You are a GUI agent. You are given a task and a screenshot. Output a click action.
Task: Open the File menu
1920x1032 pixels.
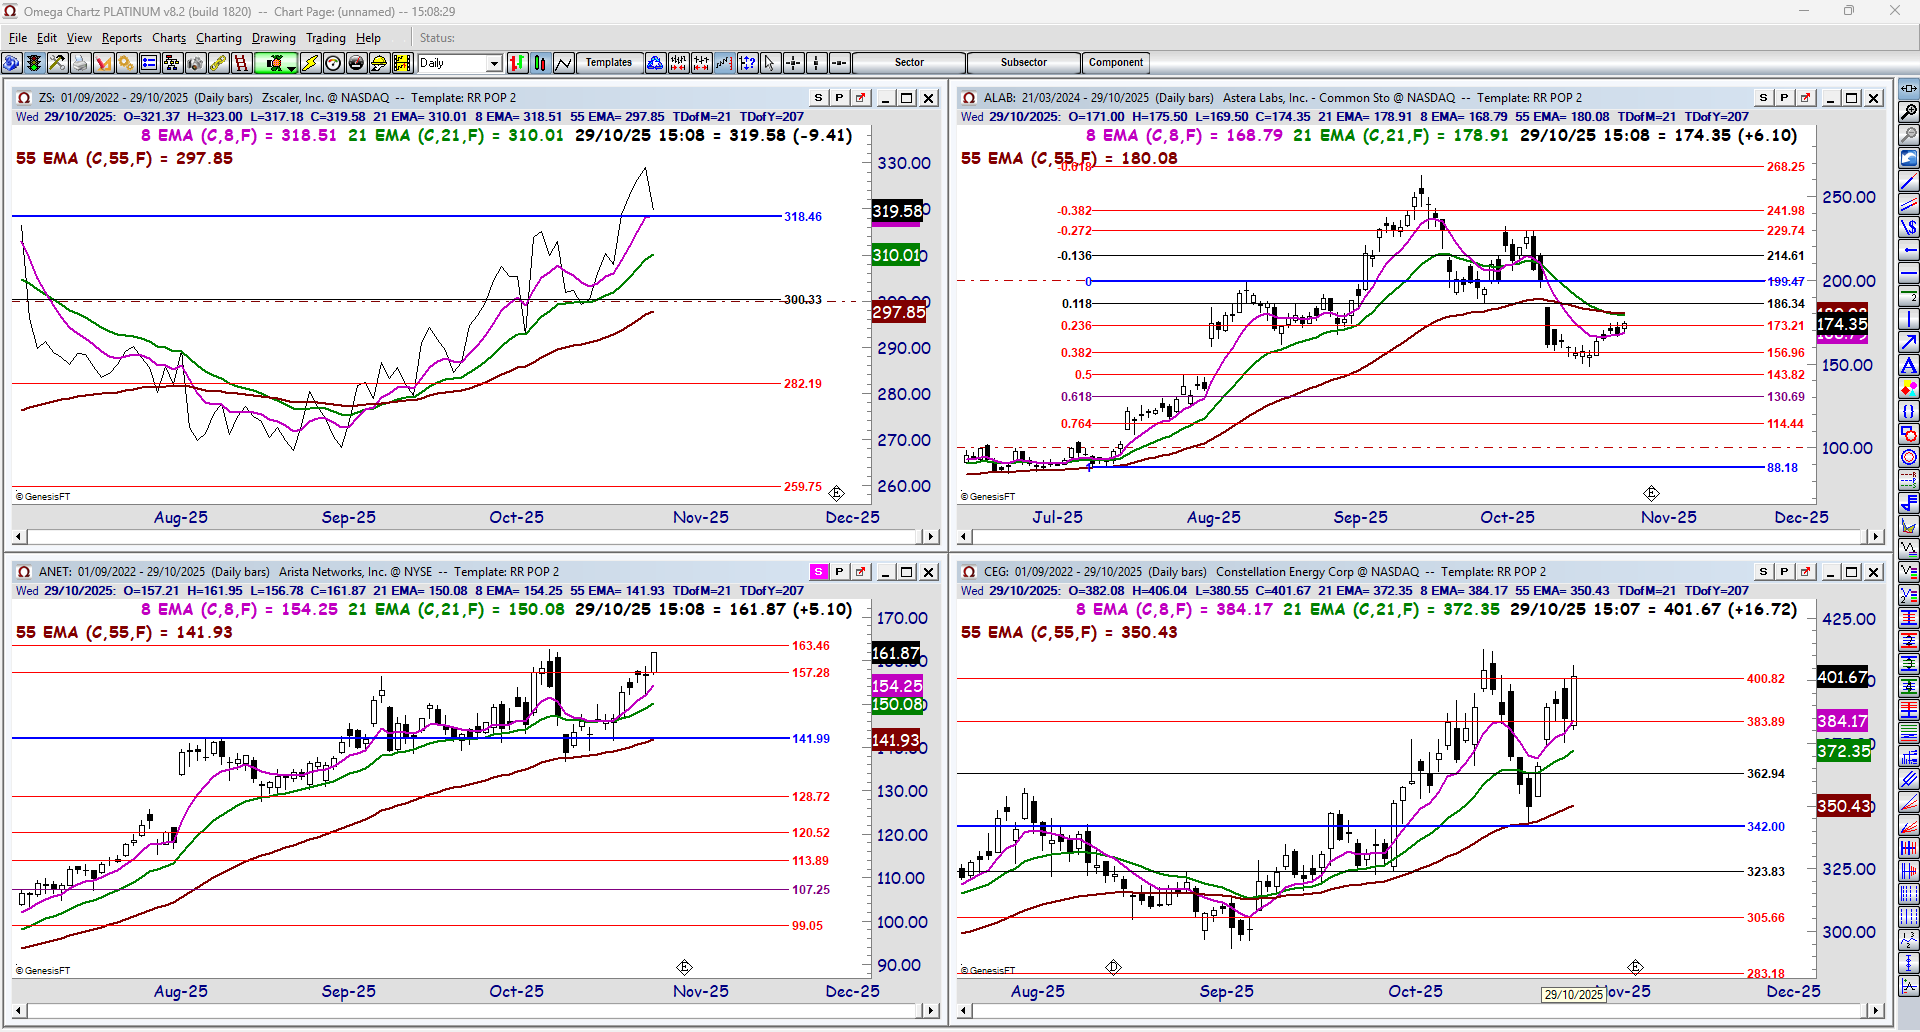click(18, 38)
